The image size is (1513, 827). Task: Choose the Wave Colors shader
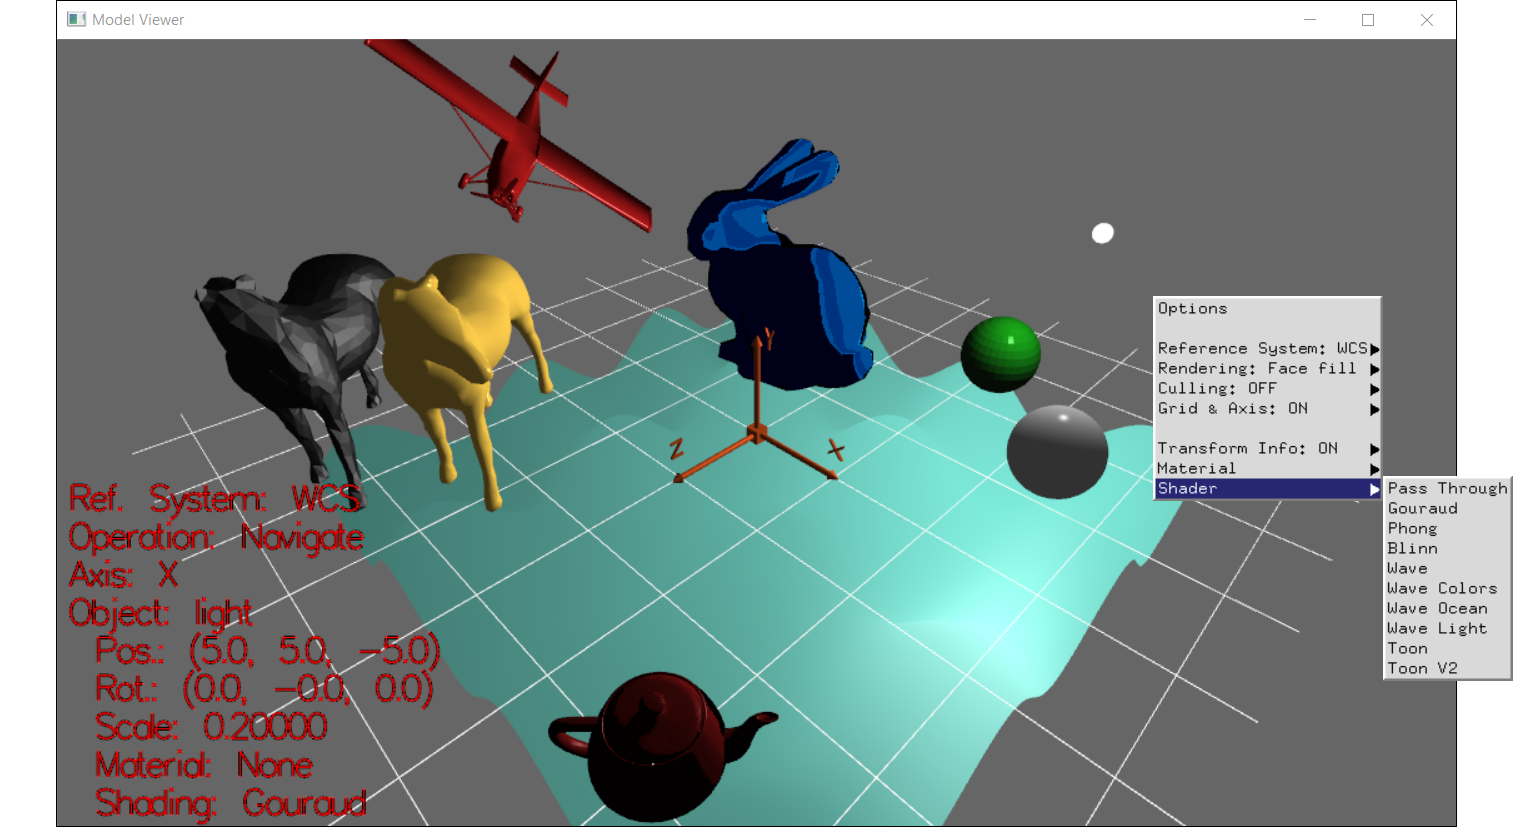pos(1447,588)
